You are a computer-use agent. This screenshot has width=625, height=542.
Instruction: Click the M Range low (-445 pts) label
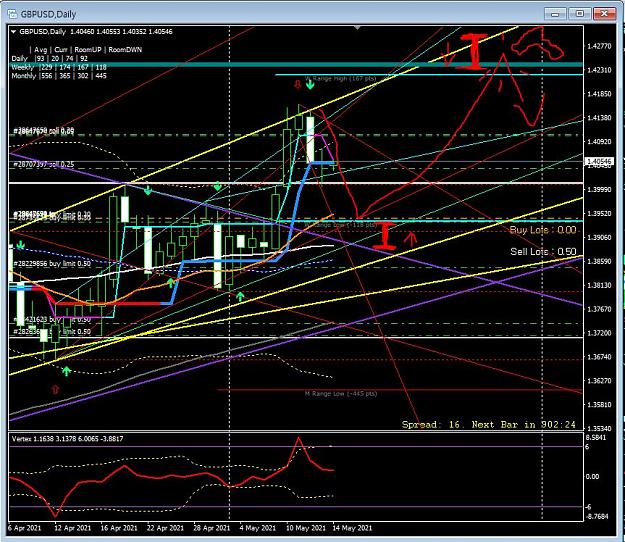pos(341,393)
